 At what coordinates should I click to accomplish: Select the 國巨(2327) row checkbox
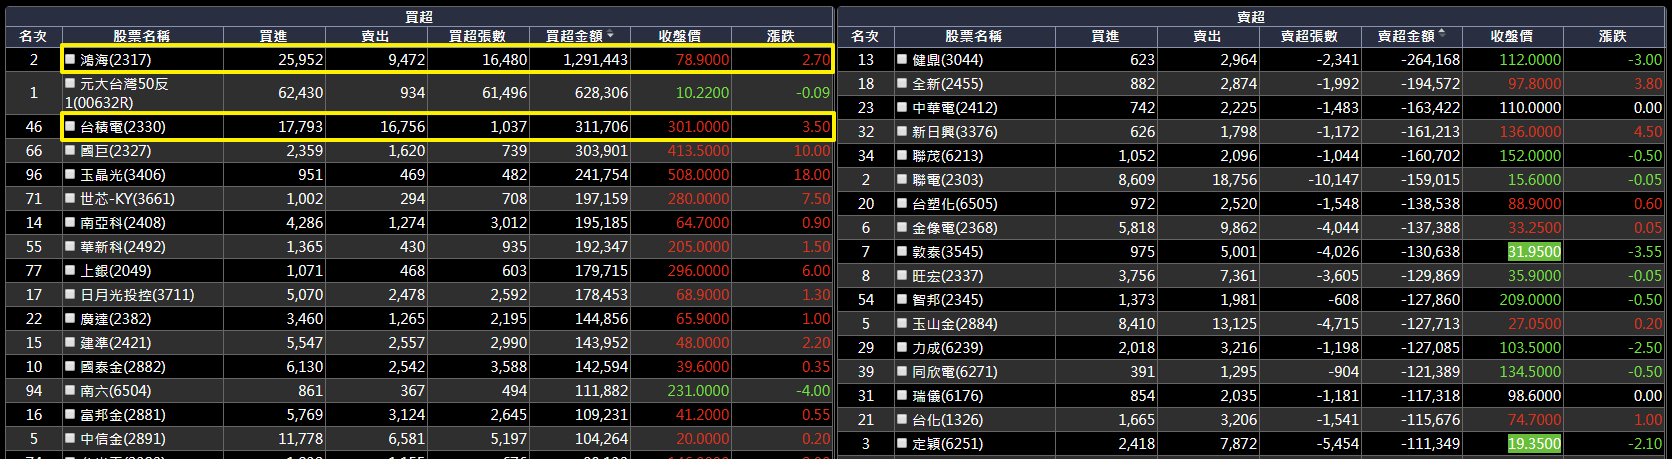click(x=71, y=151)
